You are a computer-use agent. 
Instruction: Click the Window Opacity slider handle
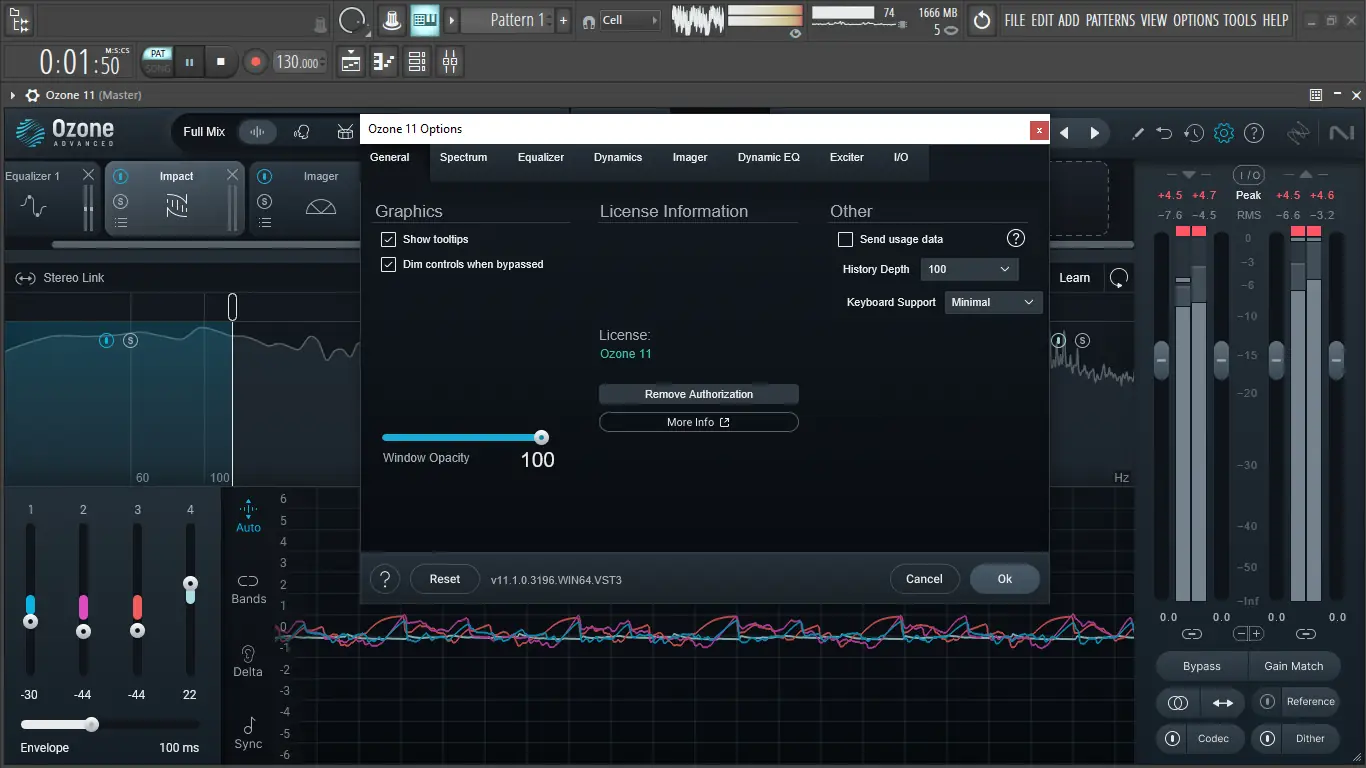[541, 437]
